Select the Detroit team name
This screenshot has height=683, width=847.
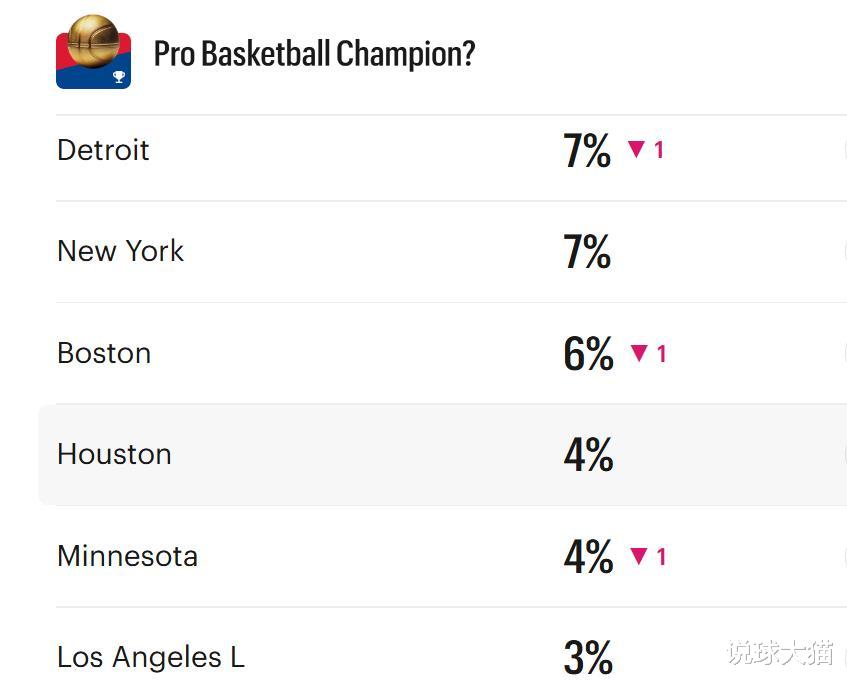click(x=103, y=150)
